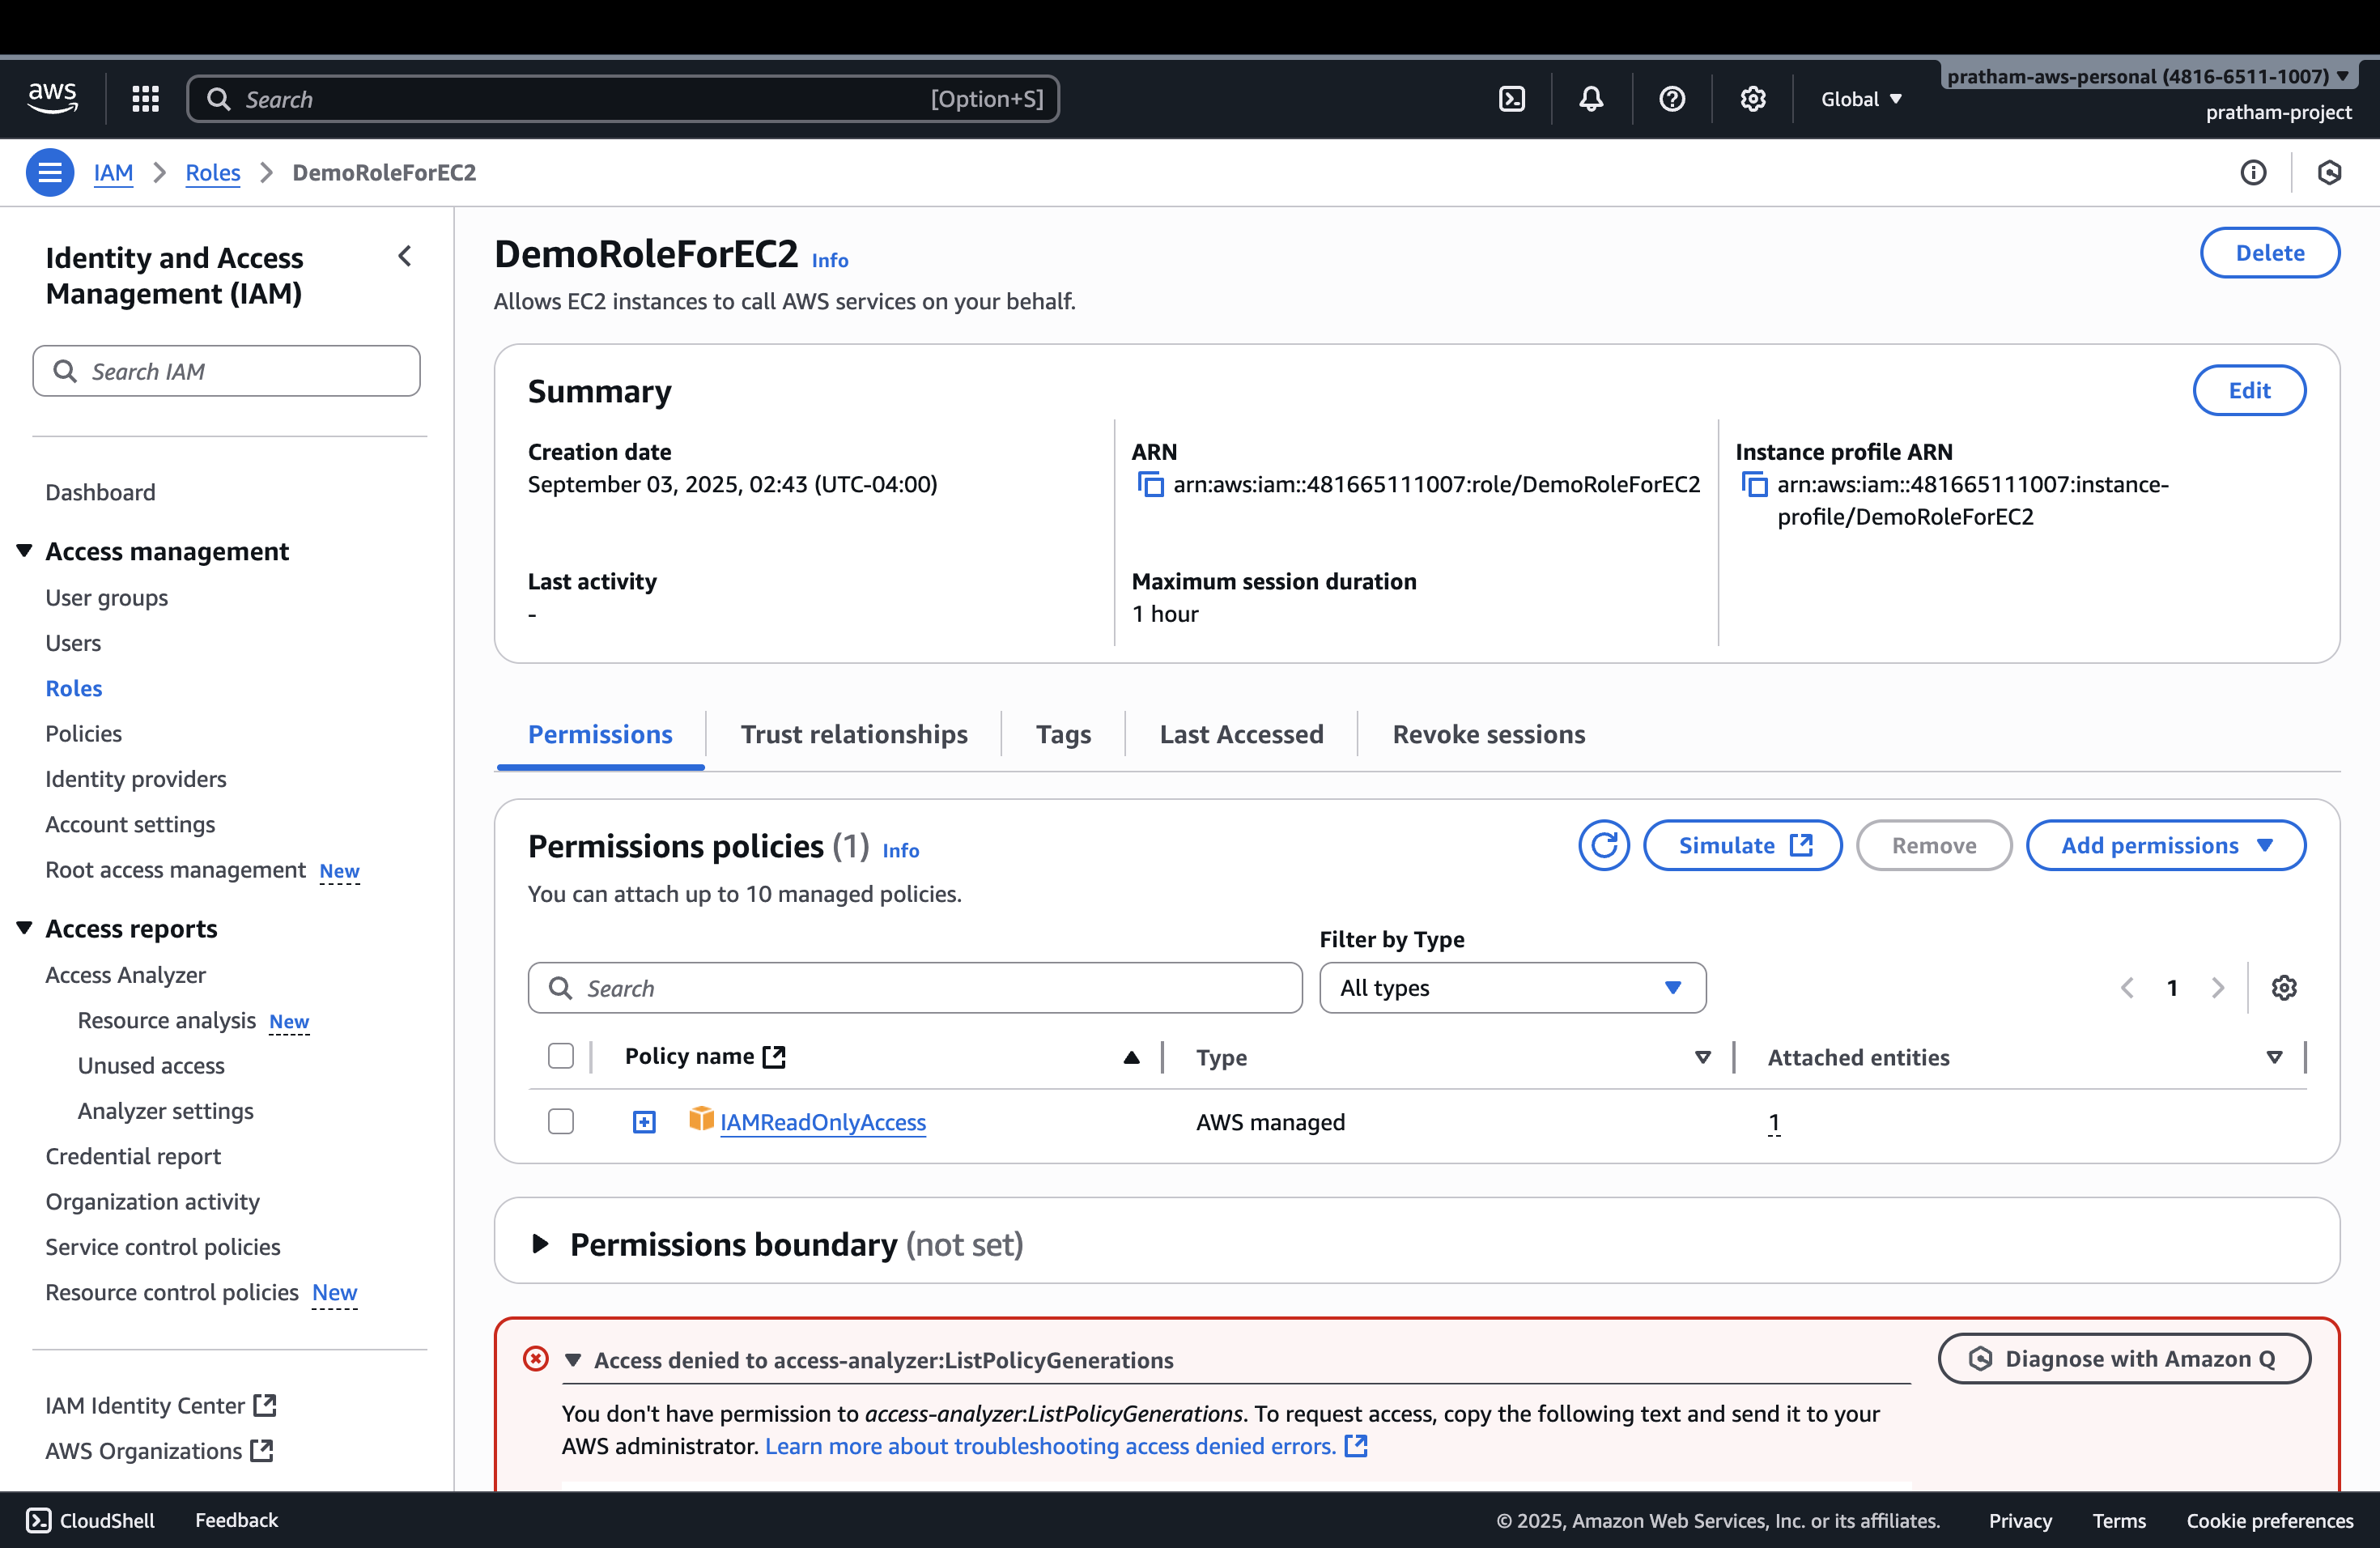
Task: Open the info panel icon near breadcrumbs
Action: 2253,172
